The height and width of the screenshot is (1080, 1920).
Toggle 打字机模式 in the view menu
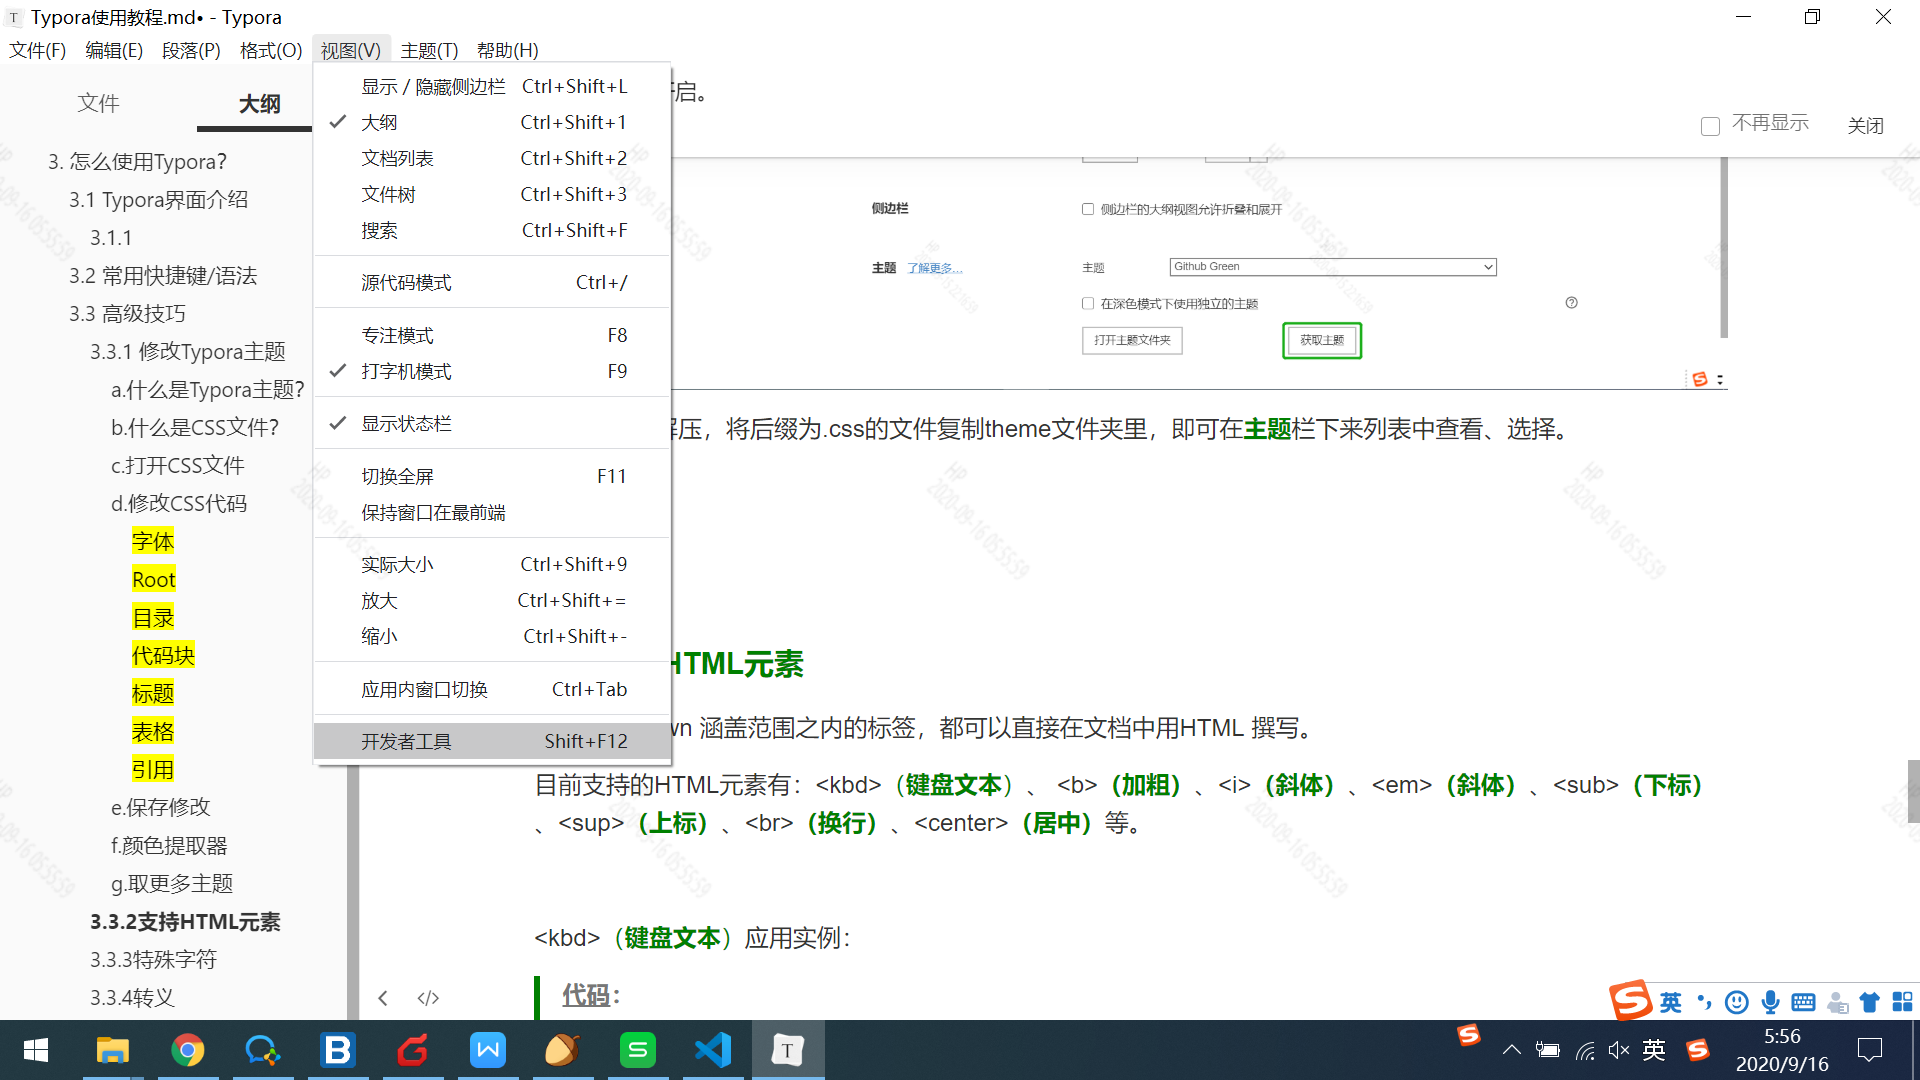pos(406,371)
